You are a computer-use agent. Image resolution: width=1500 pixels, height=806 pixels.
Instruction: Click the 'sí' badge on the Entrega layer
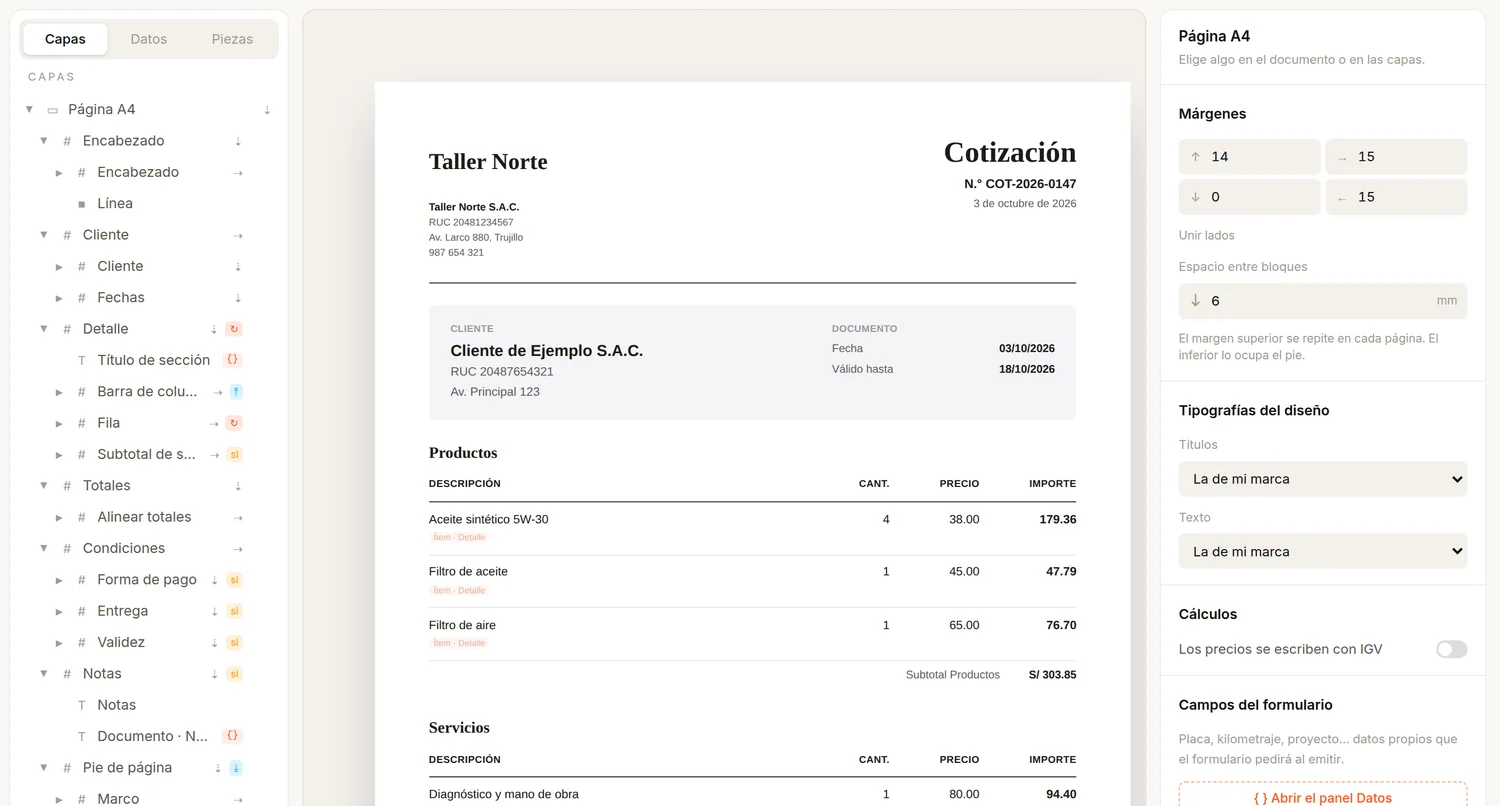pyautogui.click(x=235, y=611)
